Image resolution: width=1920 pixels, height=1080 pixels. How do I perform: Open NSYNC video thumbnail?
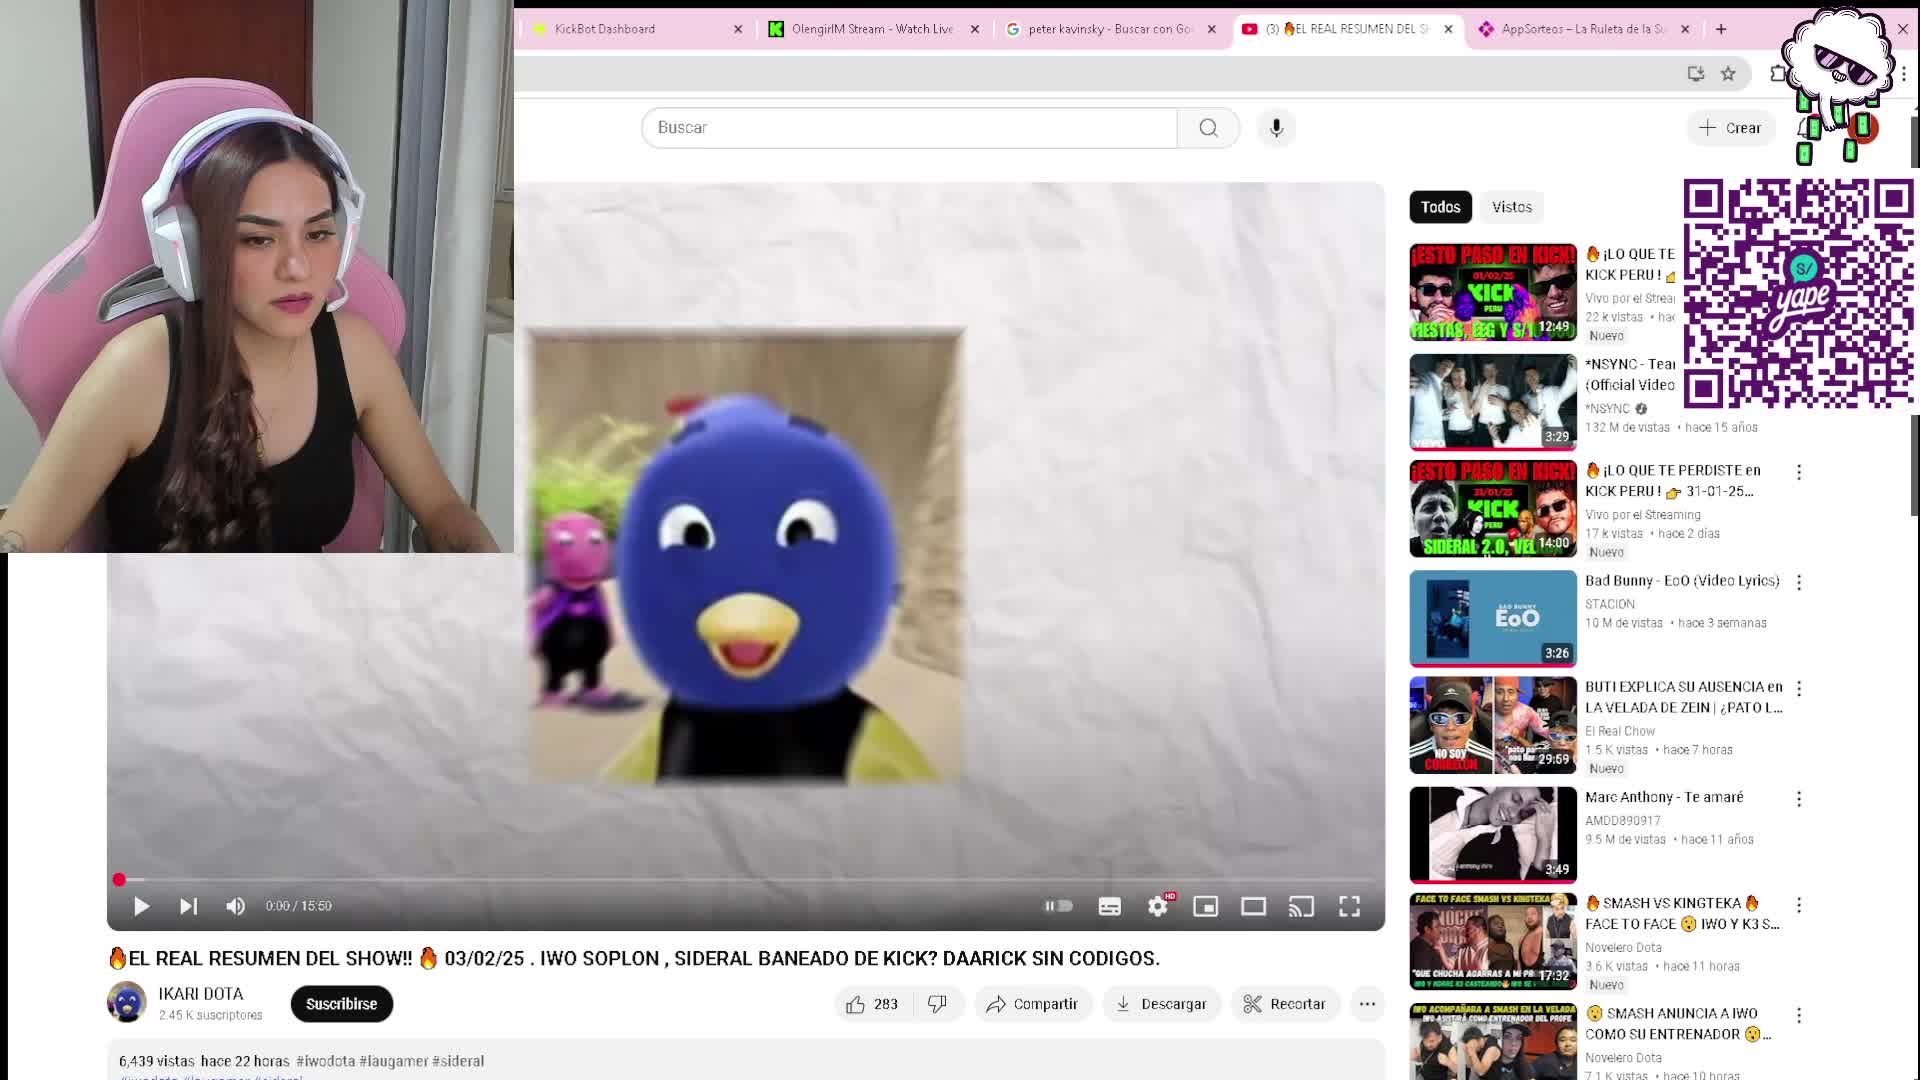pyautogui.click(x=1493, y=402)
